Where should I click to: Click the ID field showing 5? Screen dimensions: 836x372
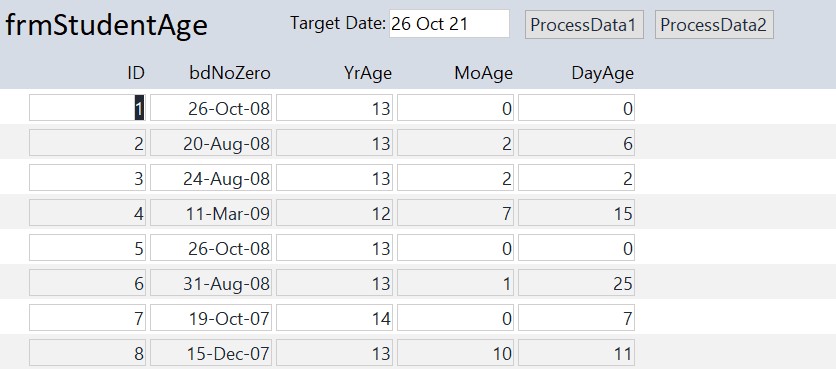point(87,248)
